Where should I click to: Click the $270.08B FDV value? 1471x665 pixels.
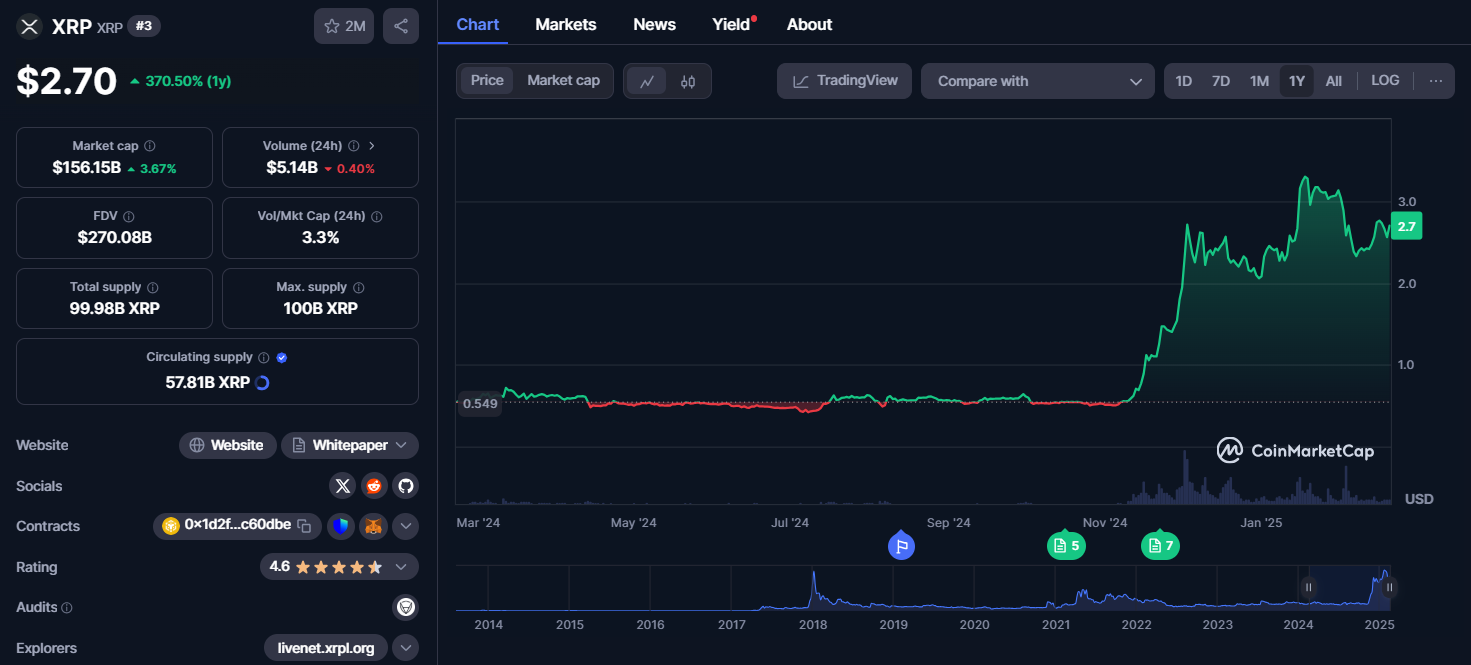(x=115, y=238)
